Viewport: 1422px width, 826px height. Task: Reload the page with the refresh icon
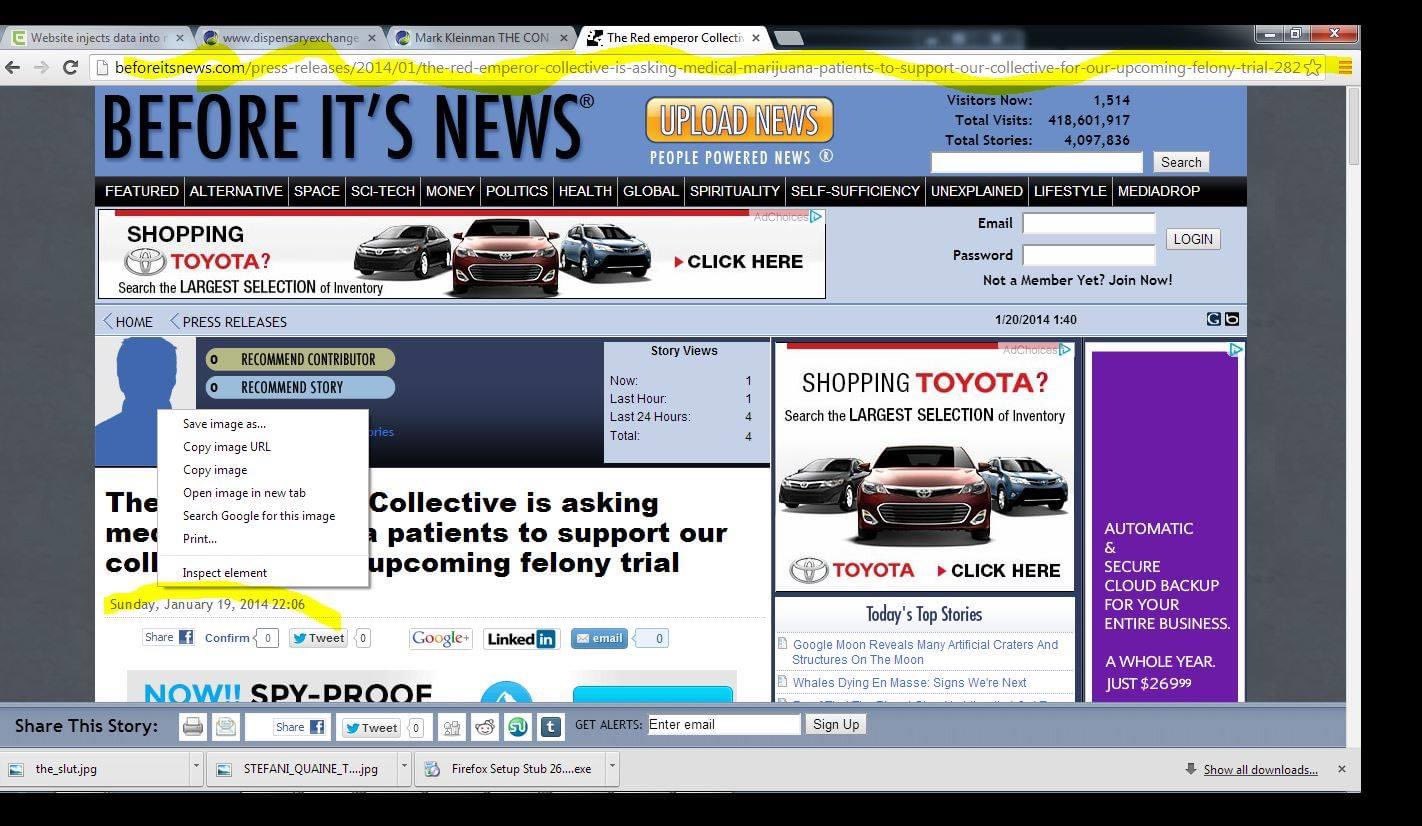point(70,68)
